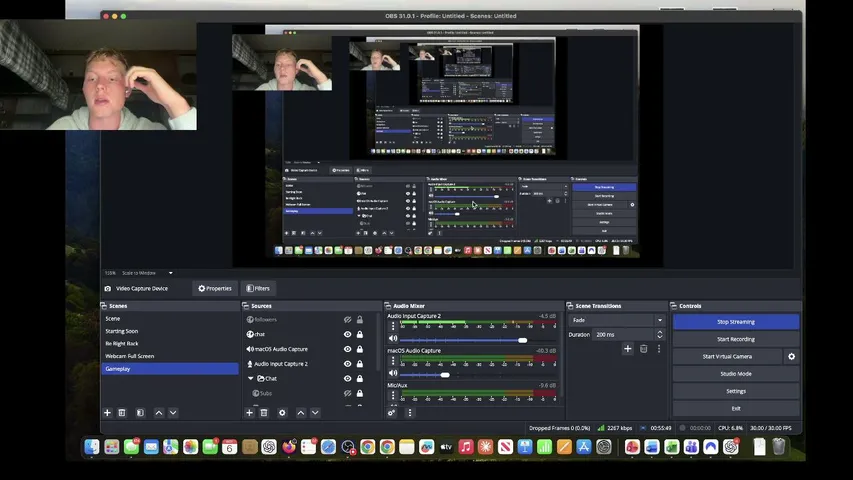Hide the Chat folder group
The image size is (853, 480).
tap(347, 378)
